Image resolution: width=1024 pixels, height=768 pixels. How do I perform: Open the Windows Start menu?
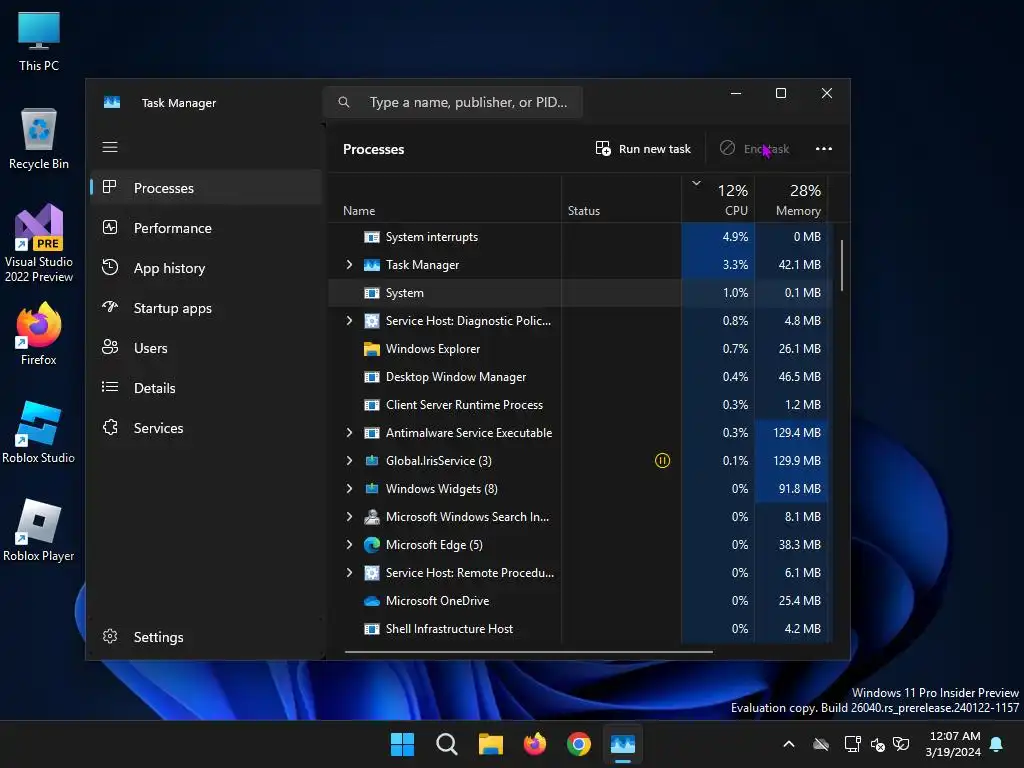pos(402,744)
